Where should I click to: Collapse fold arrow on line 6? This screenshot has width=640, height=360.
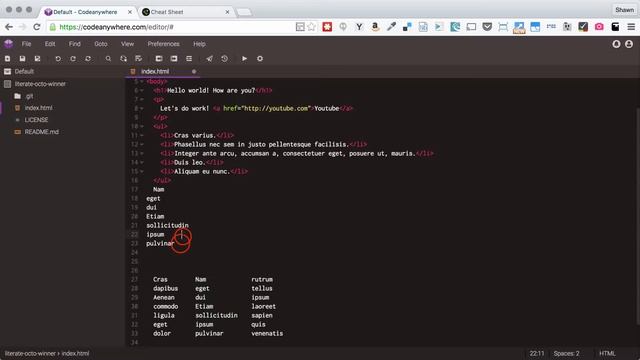pyautogui.click(x=142, y=90)
